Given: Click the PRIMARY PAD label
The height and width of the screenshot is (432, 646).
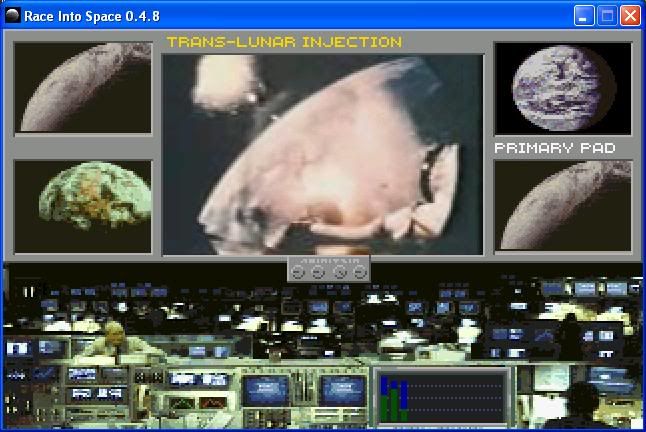Looking at the screenshot, I should (x=555, y=148).
